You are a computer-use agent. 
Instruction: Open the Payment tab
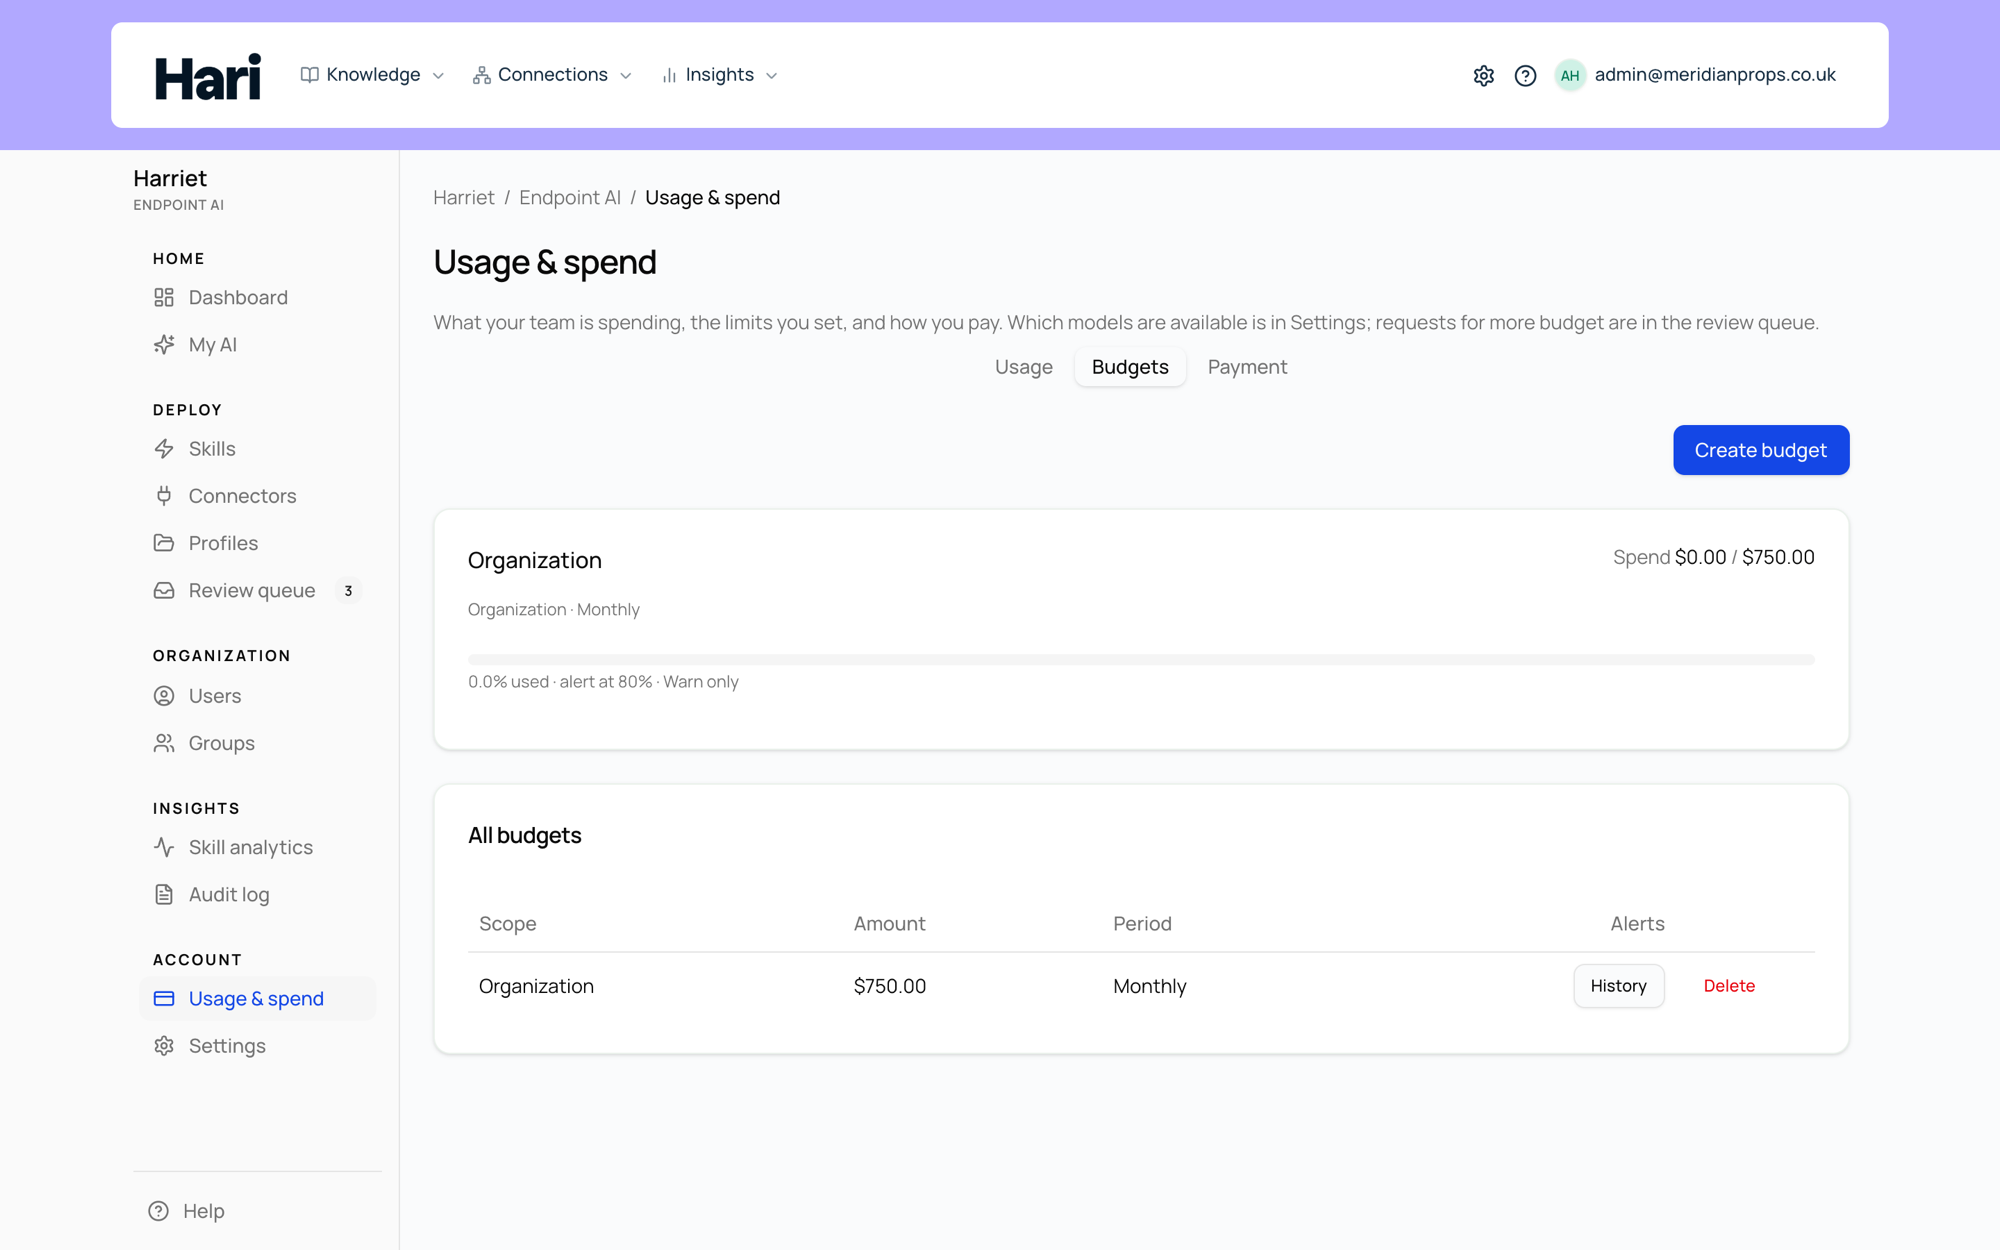[x=1247, y=367]
